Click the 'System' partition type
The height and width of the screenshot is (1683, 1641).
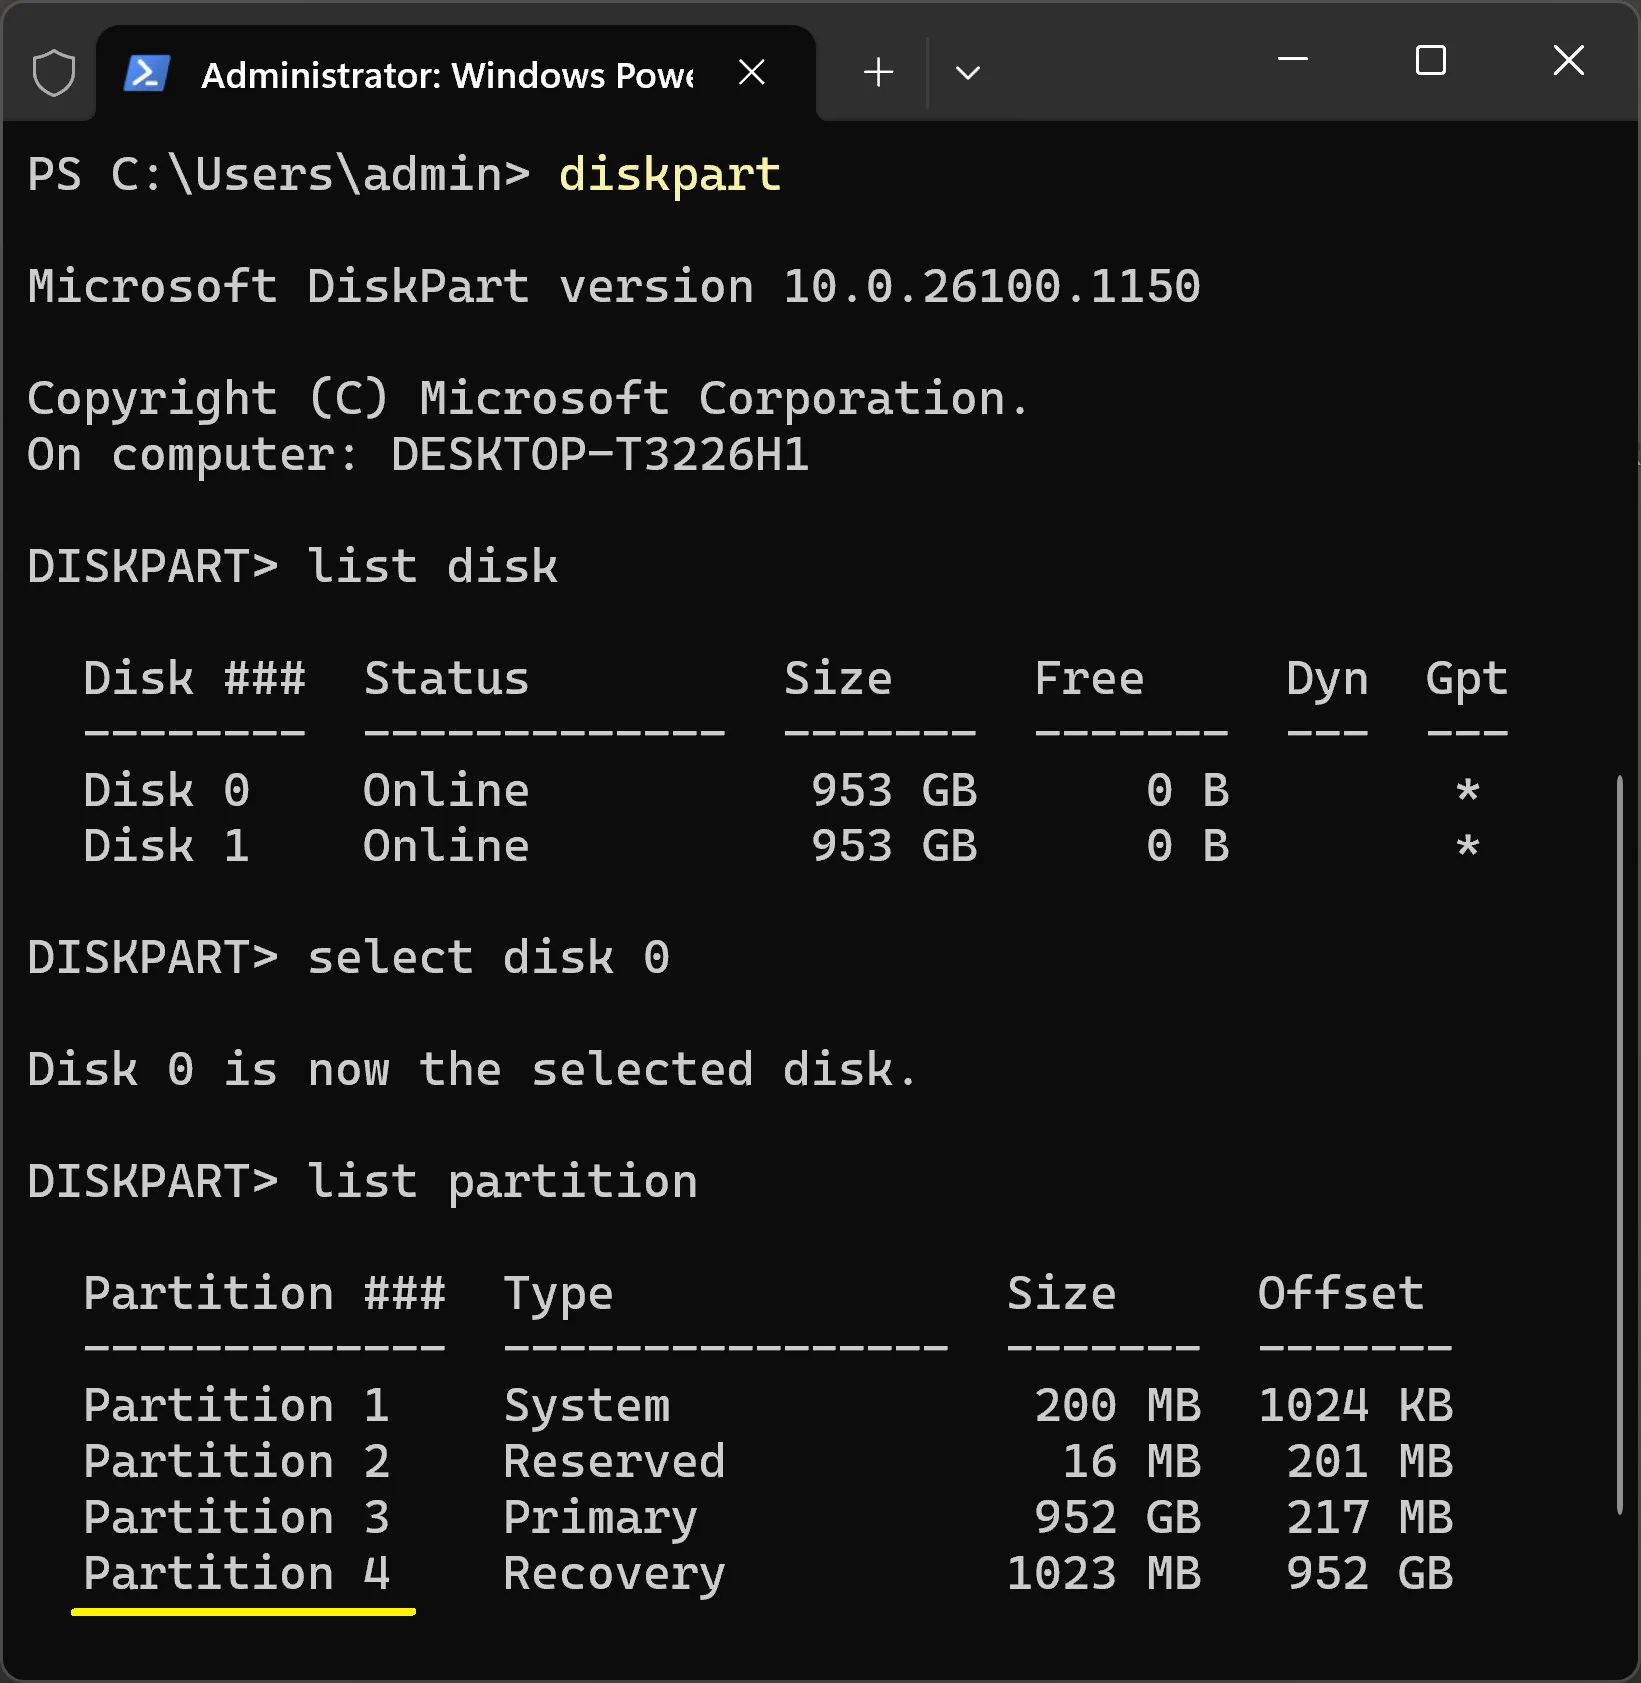coord(587,1408)
